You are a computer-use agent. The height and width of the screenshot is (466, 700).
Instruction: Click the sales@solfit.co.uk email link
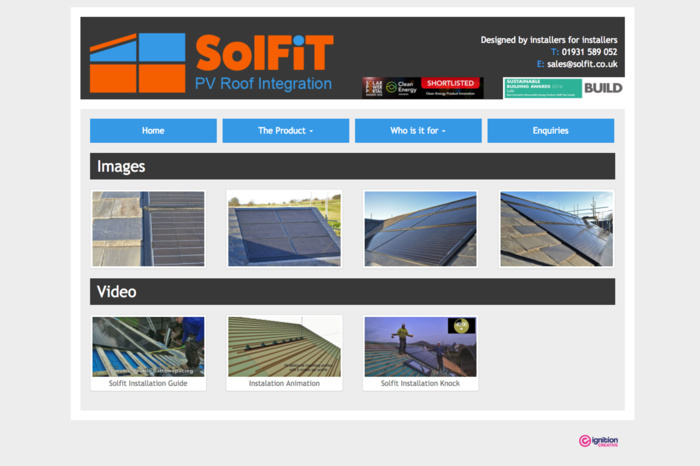point(582,64)
